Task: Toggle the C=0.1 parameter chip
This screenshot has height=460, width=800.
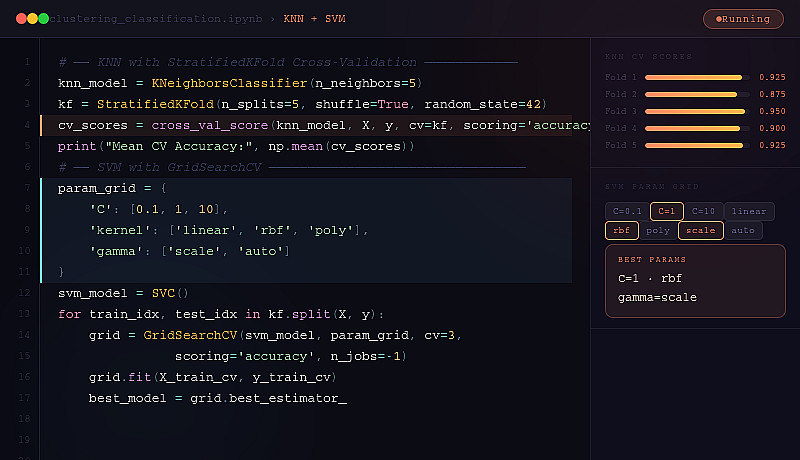Action: tap(626, 211)
